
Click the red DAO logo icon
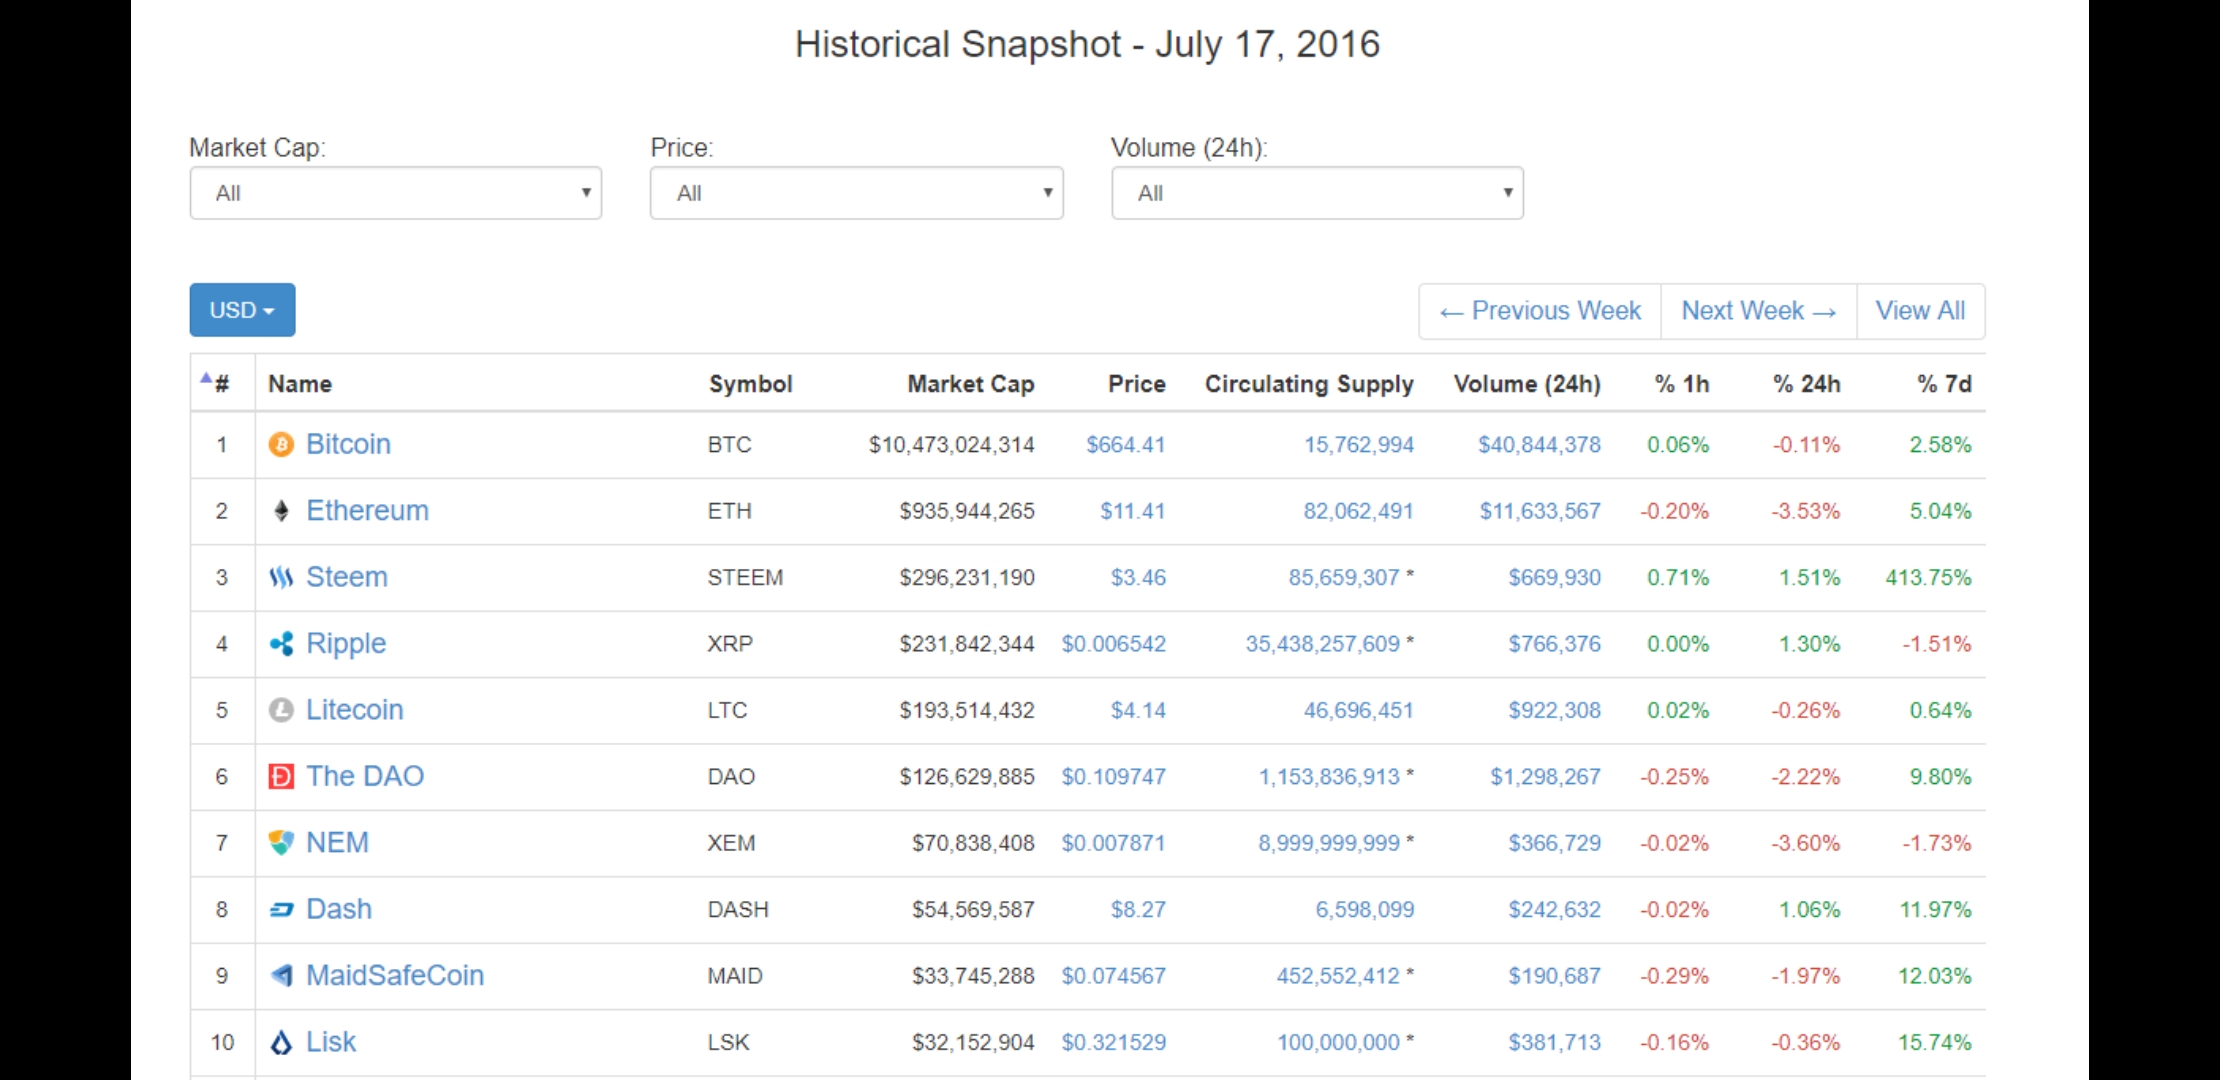[281, 776]
